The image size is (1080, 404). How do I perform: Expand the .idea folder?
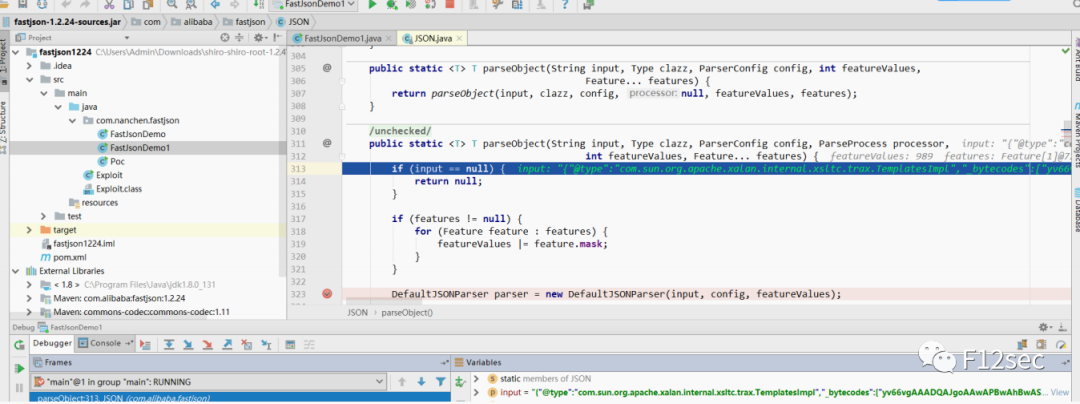pos(30,66)
